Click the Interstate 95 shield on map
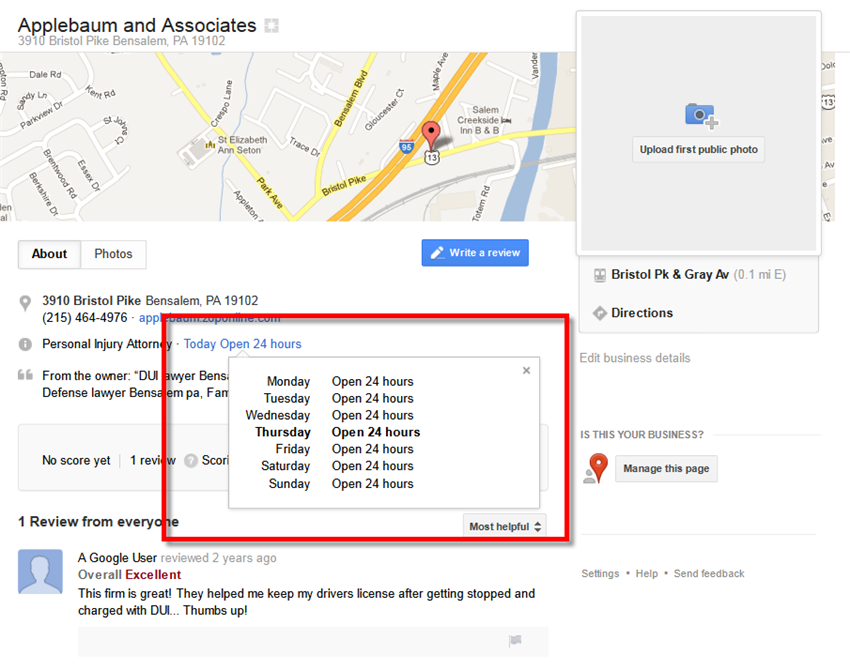This screenshot has width=850, height=670. (x=407, y=146)
